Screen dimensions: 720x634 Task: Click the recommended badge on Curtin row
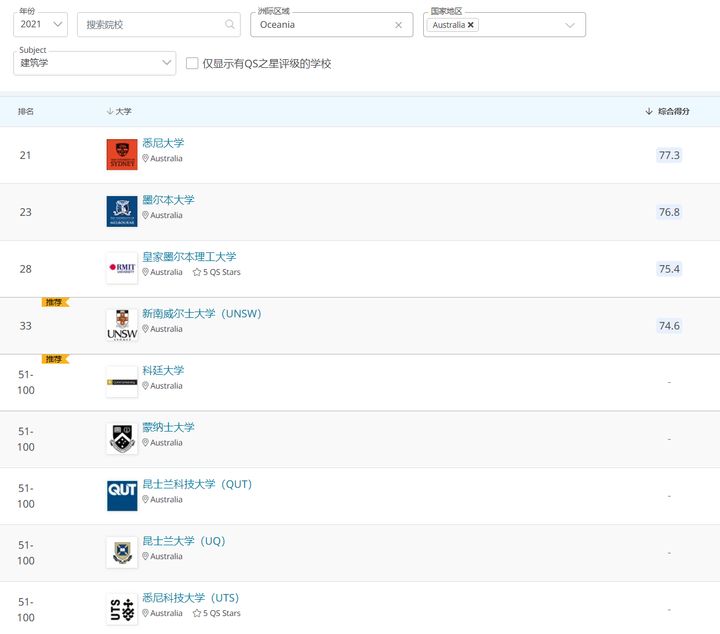click(x=55, y=359)
